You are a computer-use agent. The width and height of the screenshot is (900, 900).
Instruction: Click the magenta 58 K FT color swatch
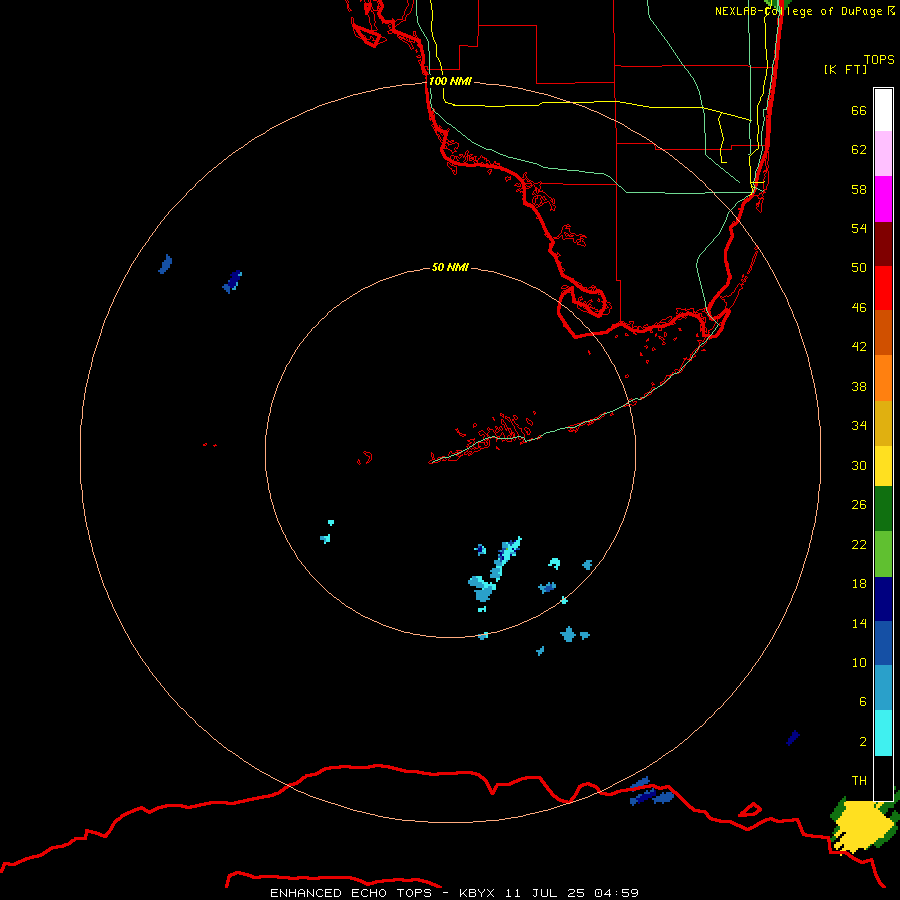(x=883, y=199)
